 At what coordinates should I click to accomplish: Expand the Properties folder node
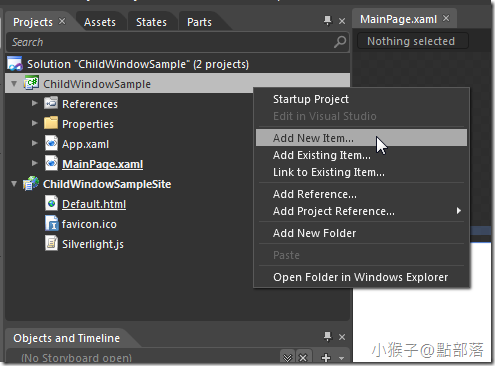pos(34,123)
